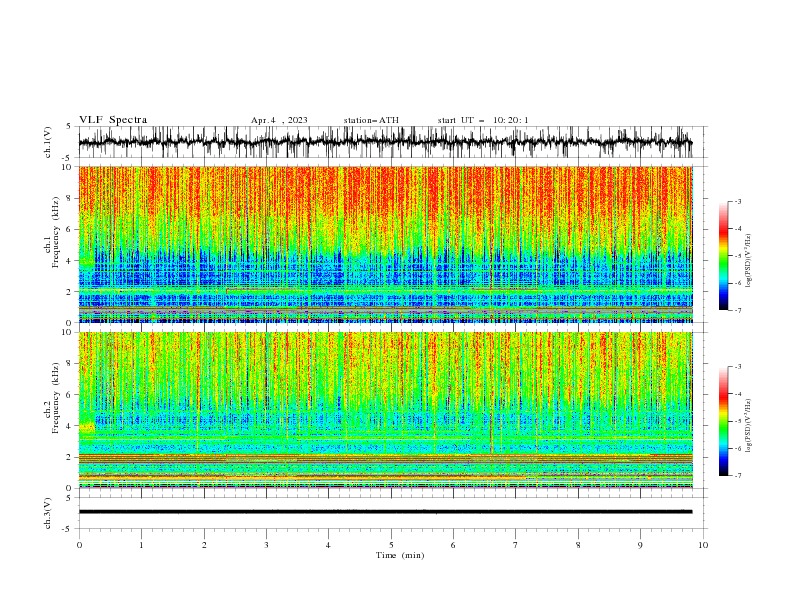Click the "station=ATH" header text
792x612 pixels.
click(x=371, y=120)
